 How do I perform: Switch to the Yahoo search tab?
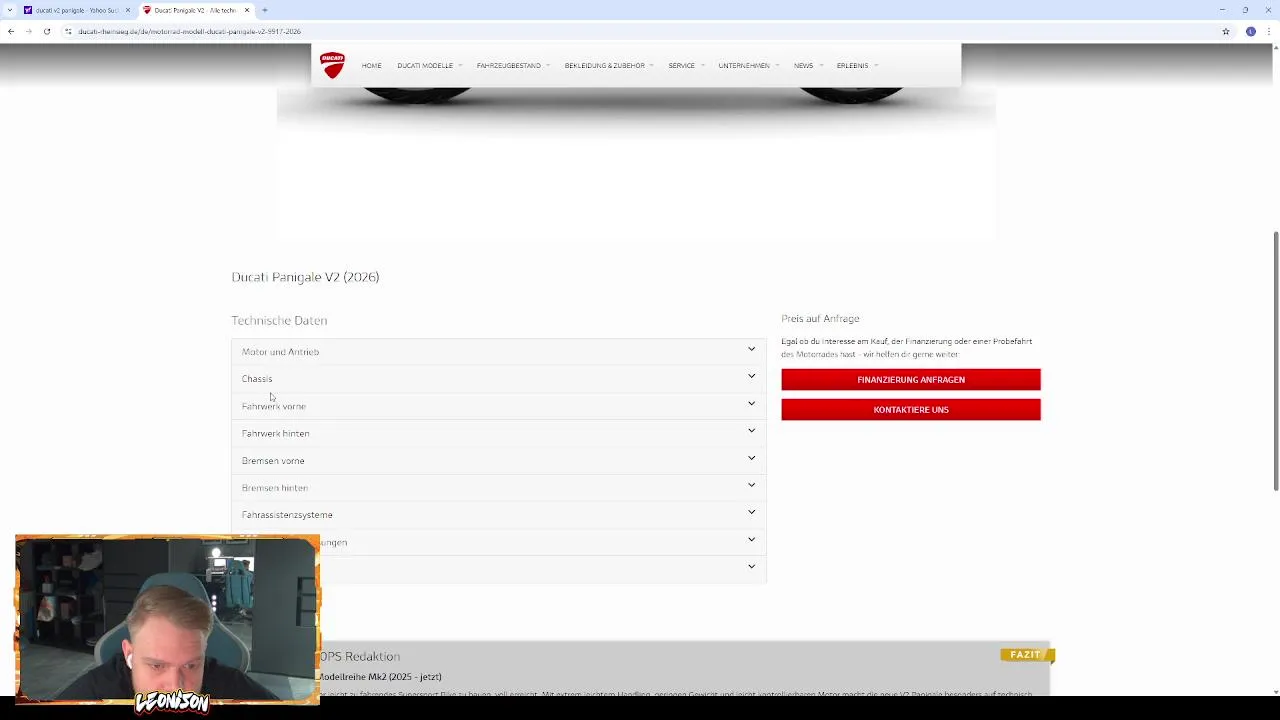(77, 10)
